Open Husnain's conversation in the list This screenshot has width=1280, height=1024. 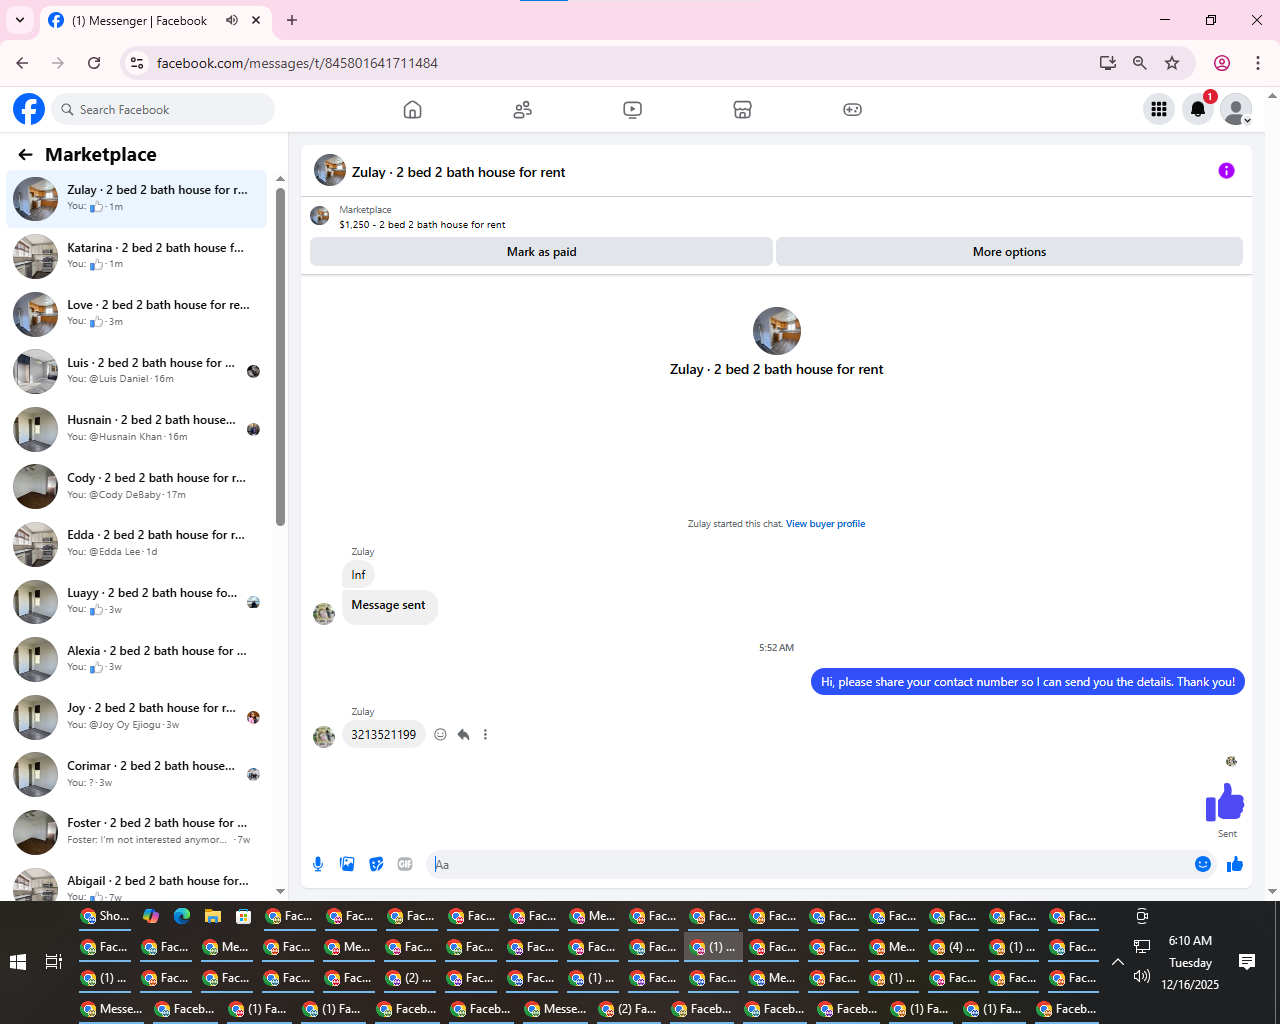tap(137, 429)
